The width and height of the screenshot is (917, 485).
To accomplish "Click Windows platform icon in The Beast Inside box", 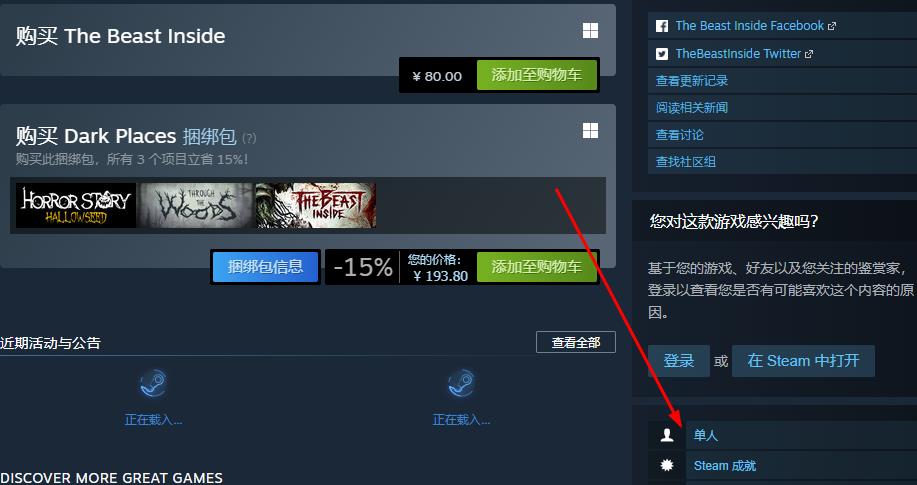I will 590,31.
